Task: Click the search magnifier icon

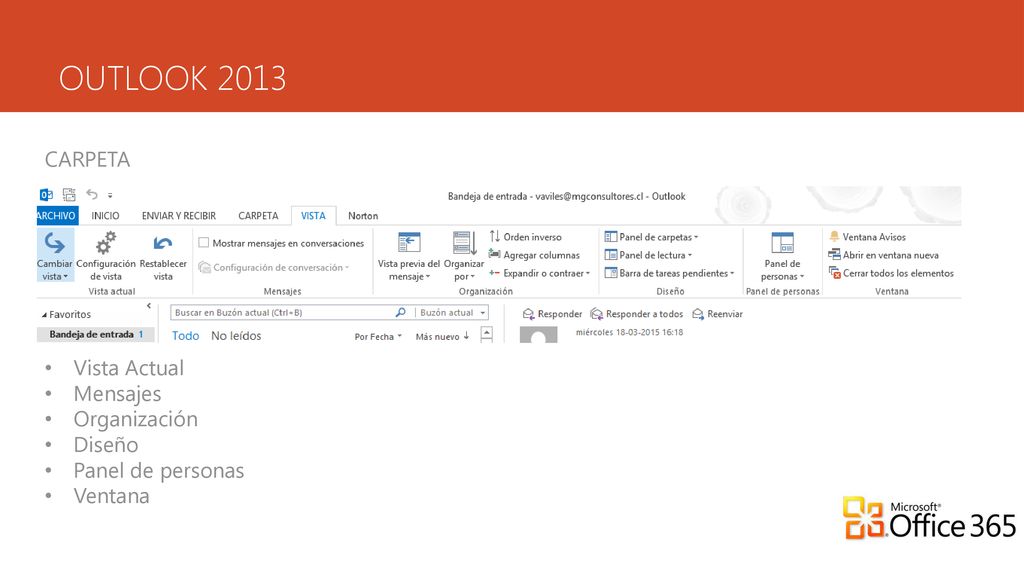Action: [400, 313]
